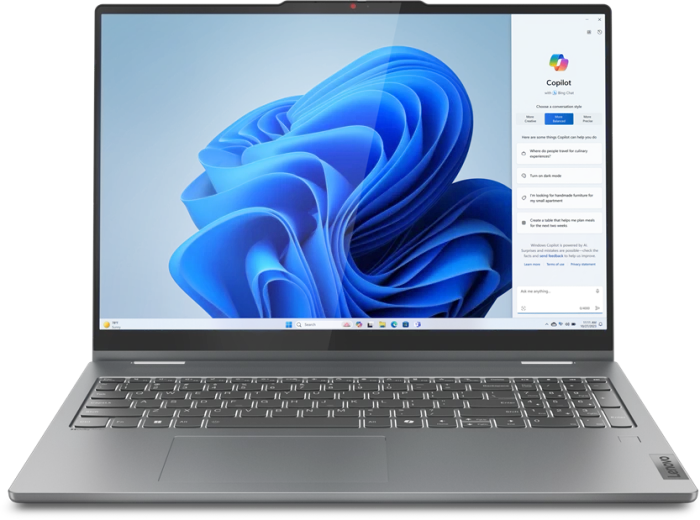Open File Explorer from the taskbar

tap(382, 324)
